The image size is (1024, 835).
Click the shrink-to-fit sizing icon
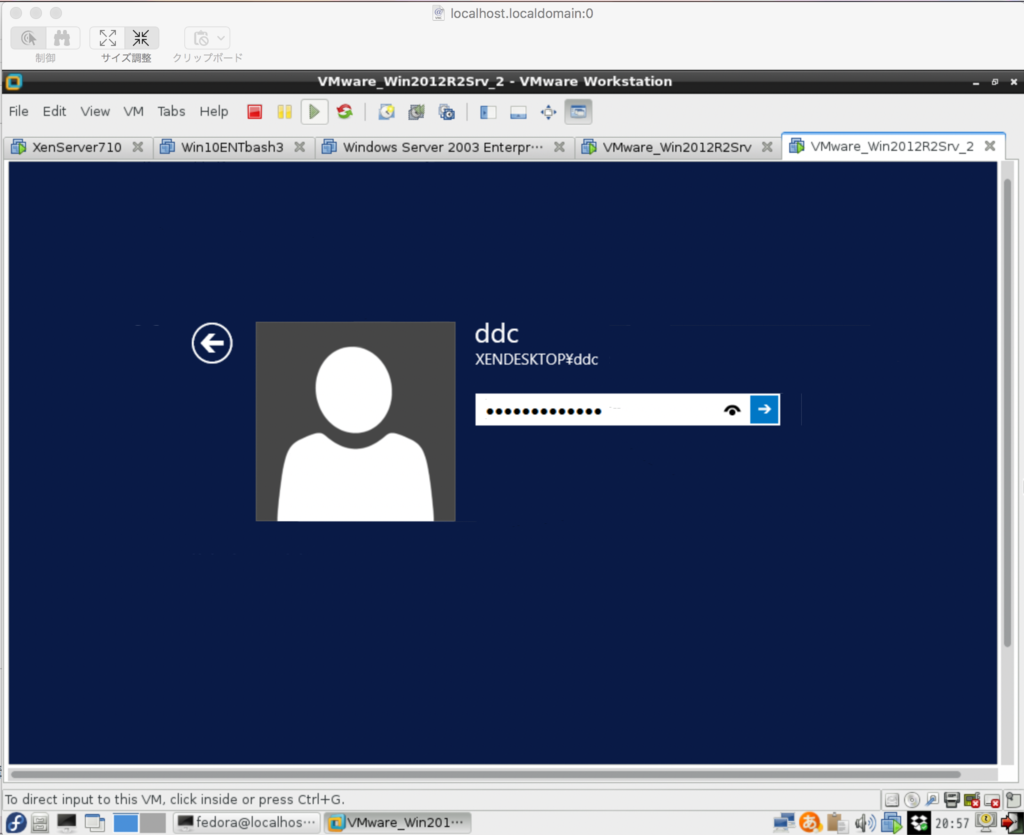click(x=141, y=38)
